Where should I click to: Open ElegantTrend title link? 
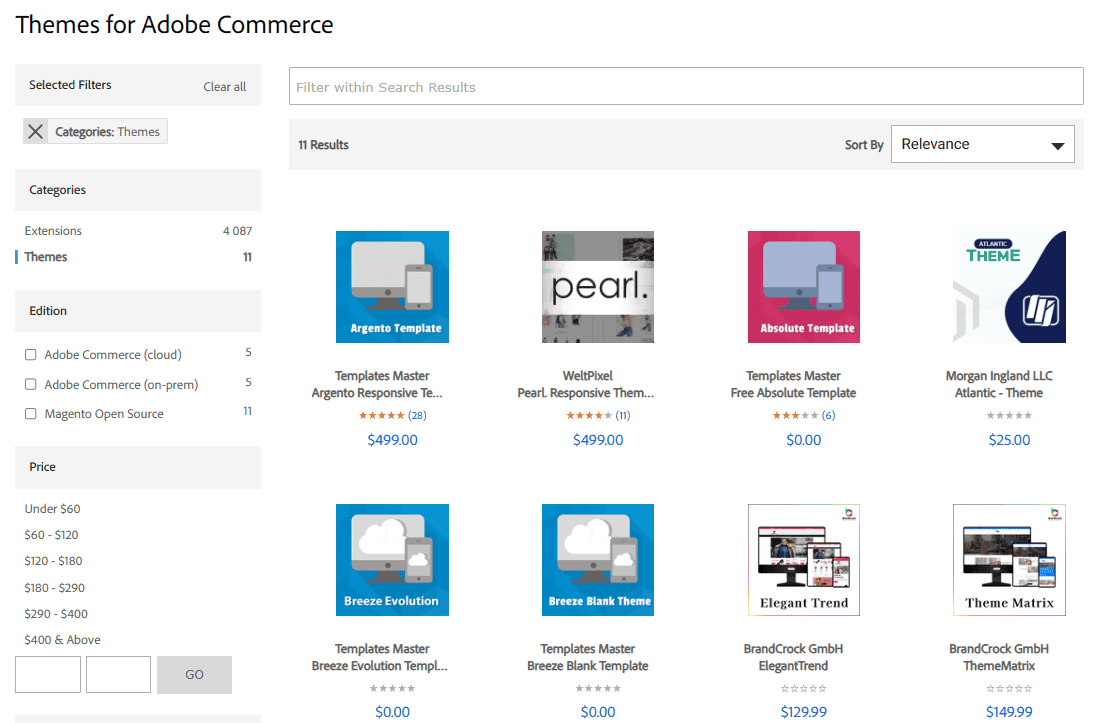[793, 665]
